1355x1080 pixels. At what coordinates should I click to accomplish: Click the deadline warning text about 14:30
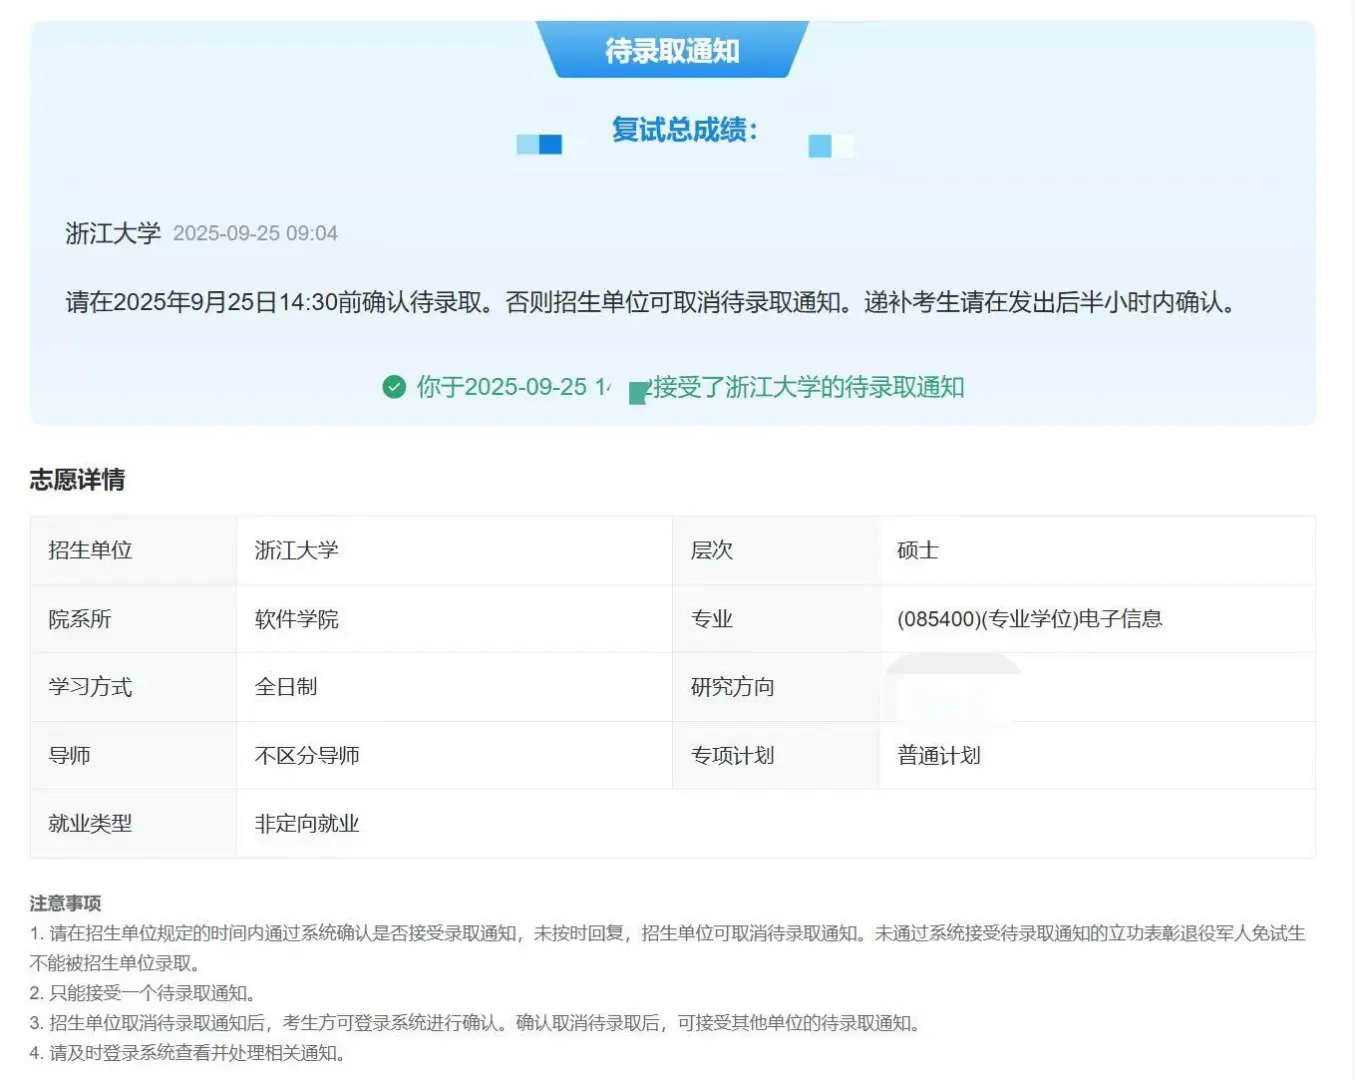coord(649,303)
